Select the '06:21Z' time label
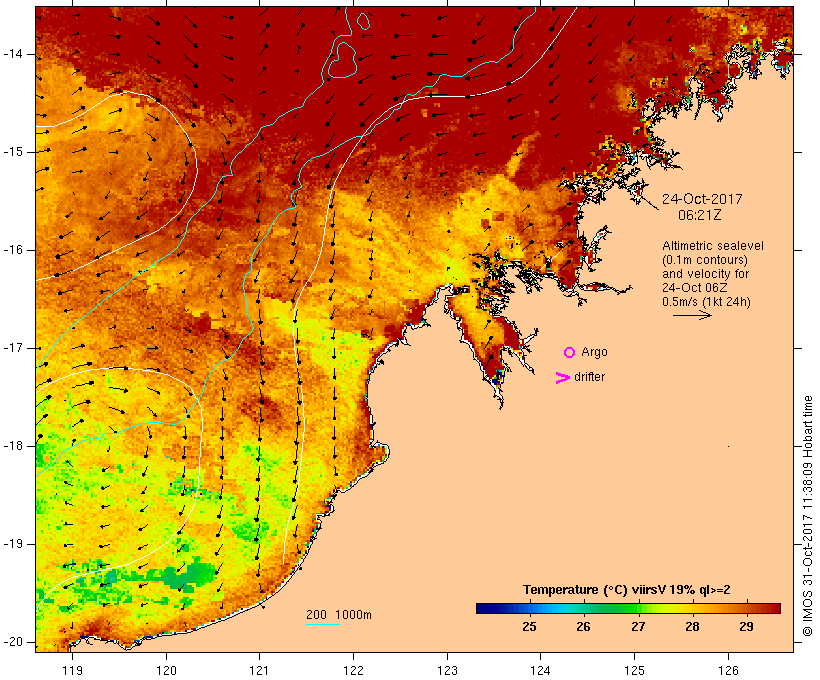Image resolution: width=820 pixels, height=680 pixels. [x=700, y=215]
